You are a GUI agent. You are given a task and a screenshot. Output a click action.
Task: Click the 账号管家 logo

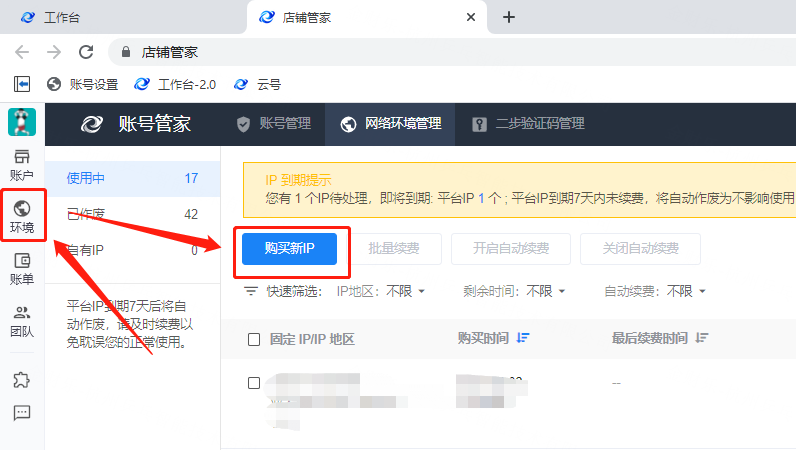pyautogui.click(x=136, y=124)
